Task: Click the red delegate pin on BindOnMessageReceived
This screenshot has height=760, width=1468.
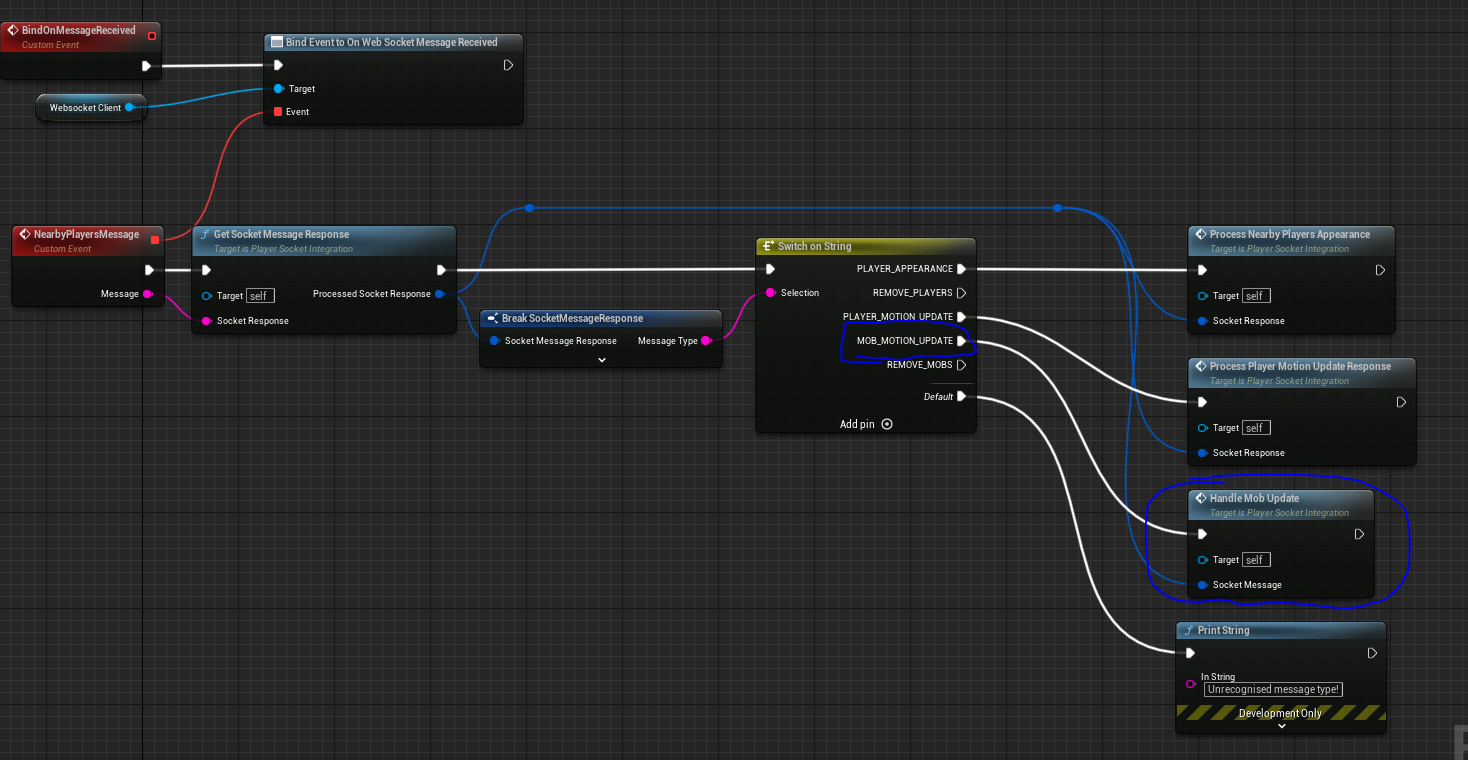Action: 151,36
